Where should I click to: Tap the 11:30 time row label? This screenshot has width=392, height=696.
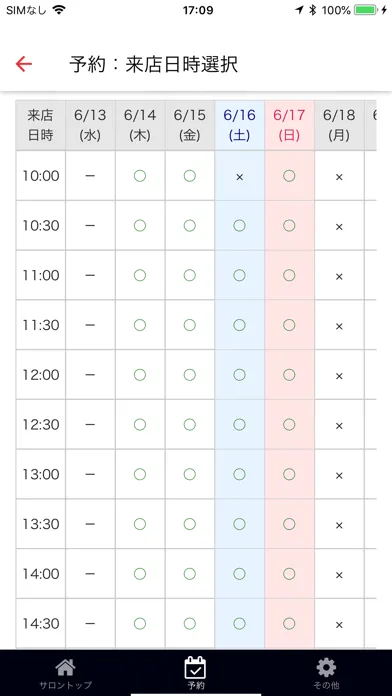pos(41,325)
